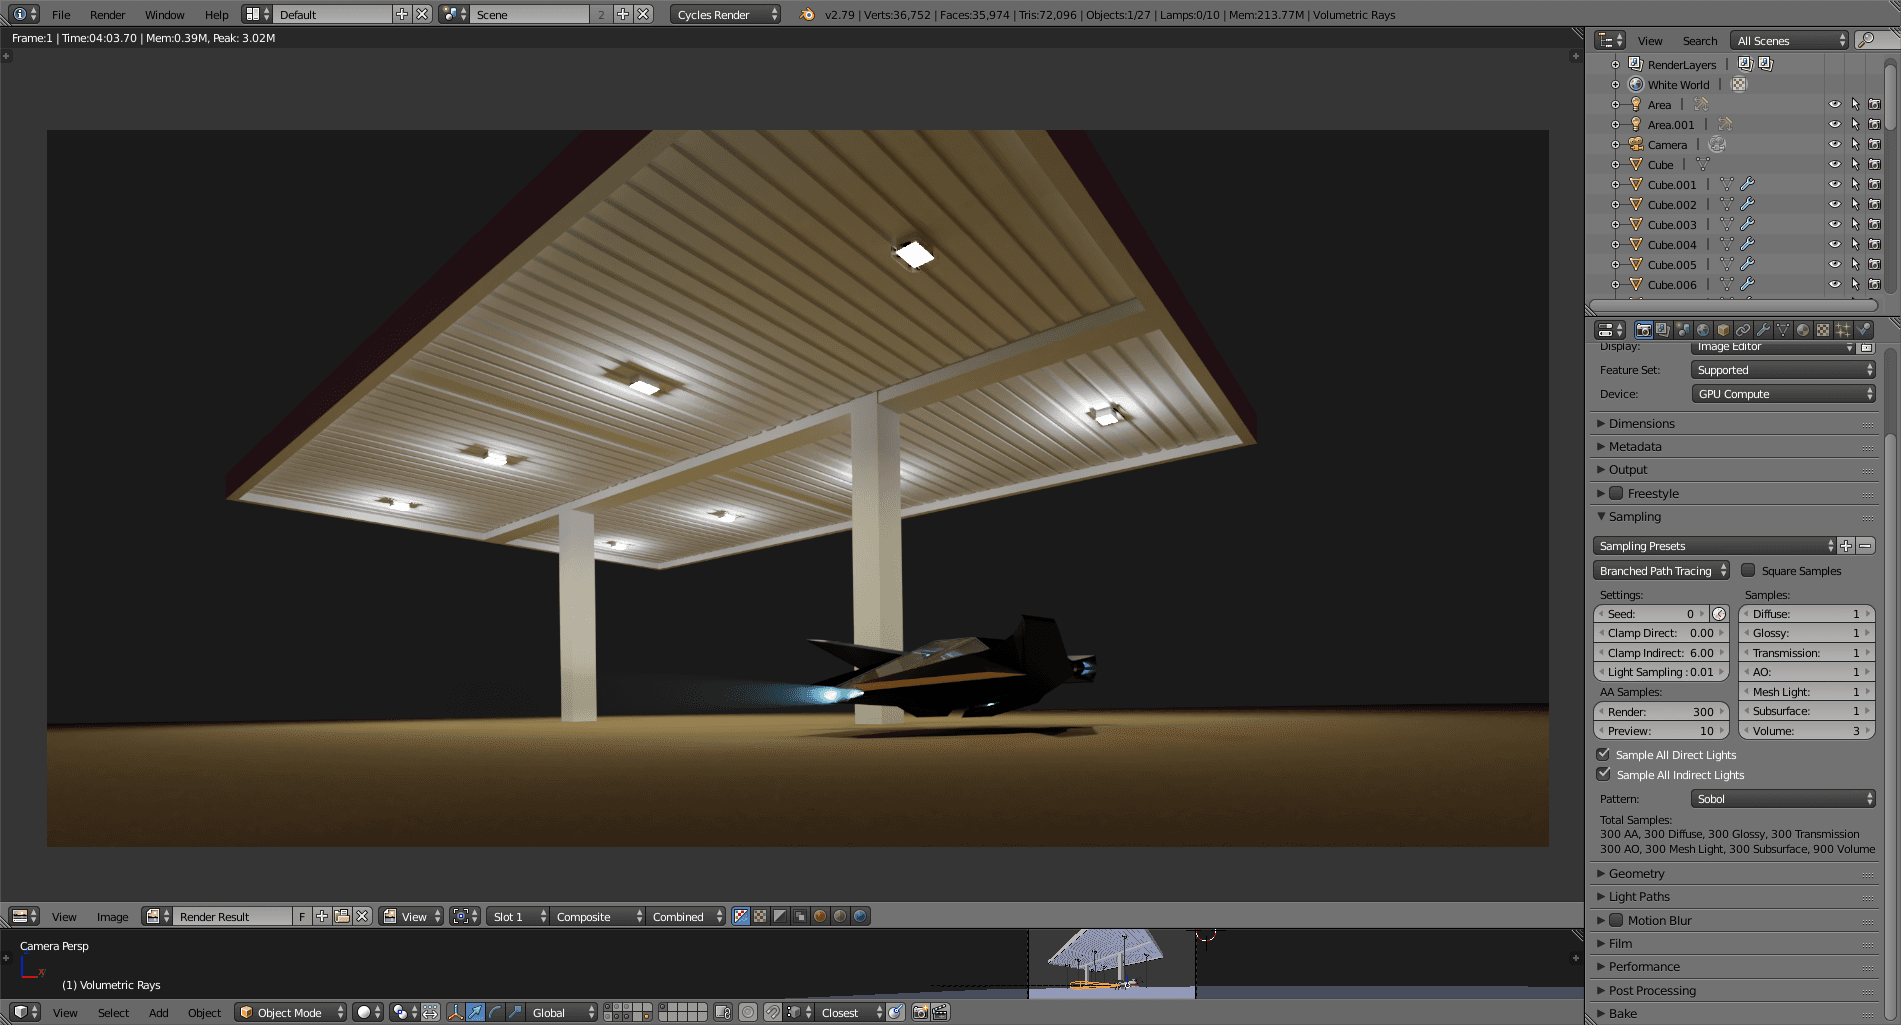This screenshot has height=1025, width=1901.
Task: Open the Material properties tab icon
Action: (1803, 330)
